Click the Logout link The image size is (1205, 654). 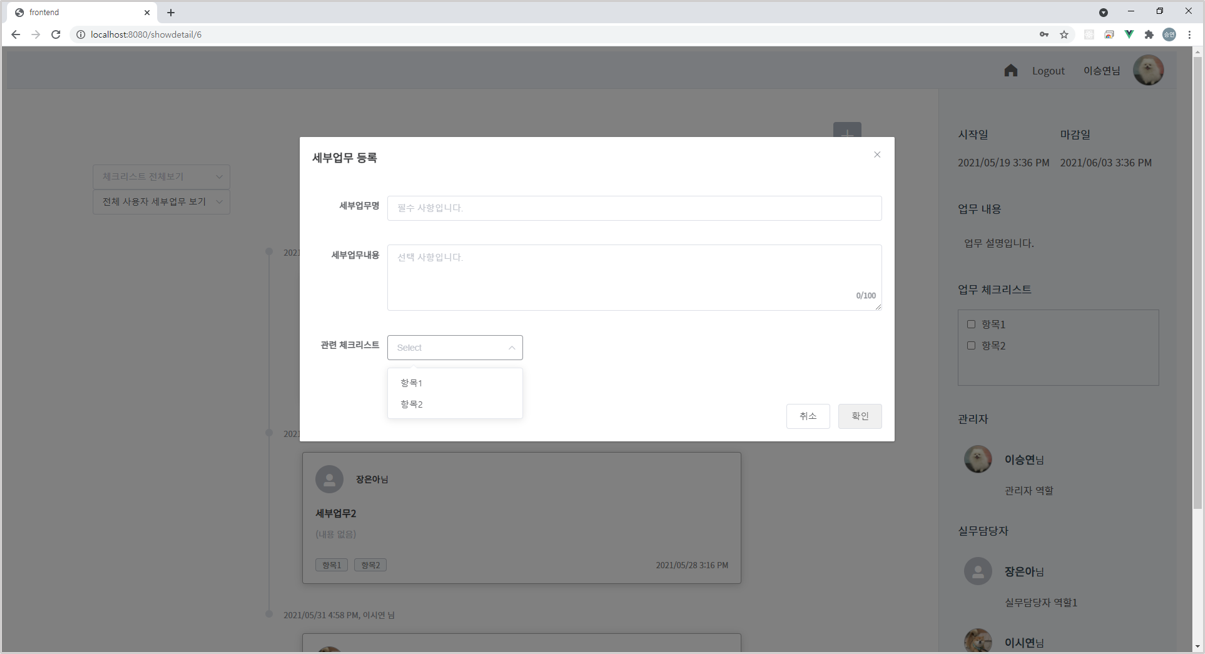point(1048,70)
